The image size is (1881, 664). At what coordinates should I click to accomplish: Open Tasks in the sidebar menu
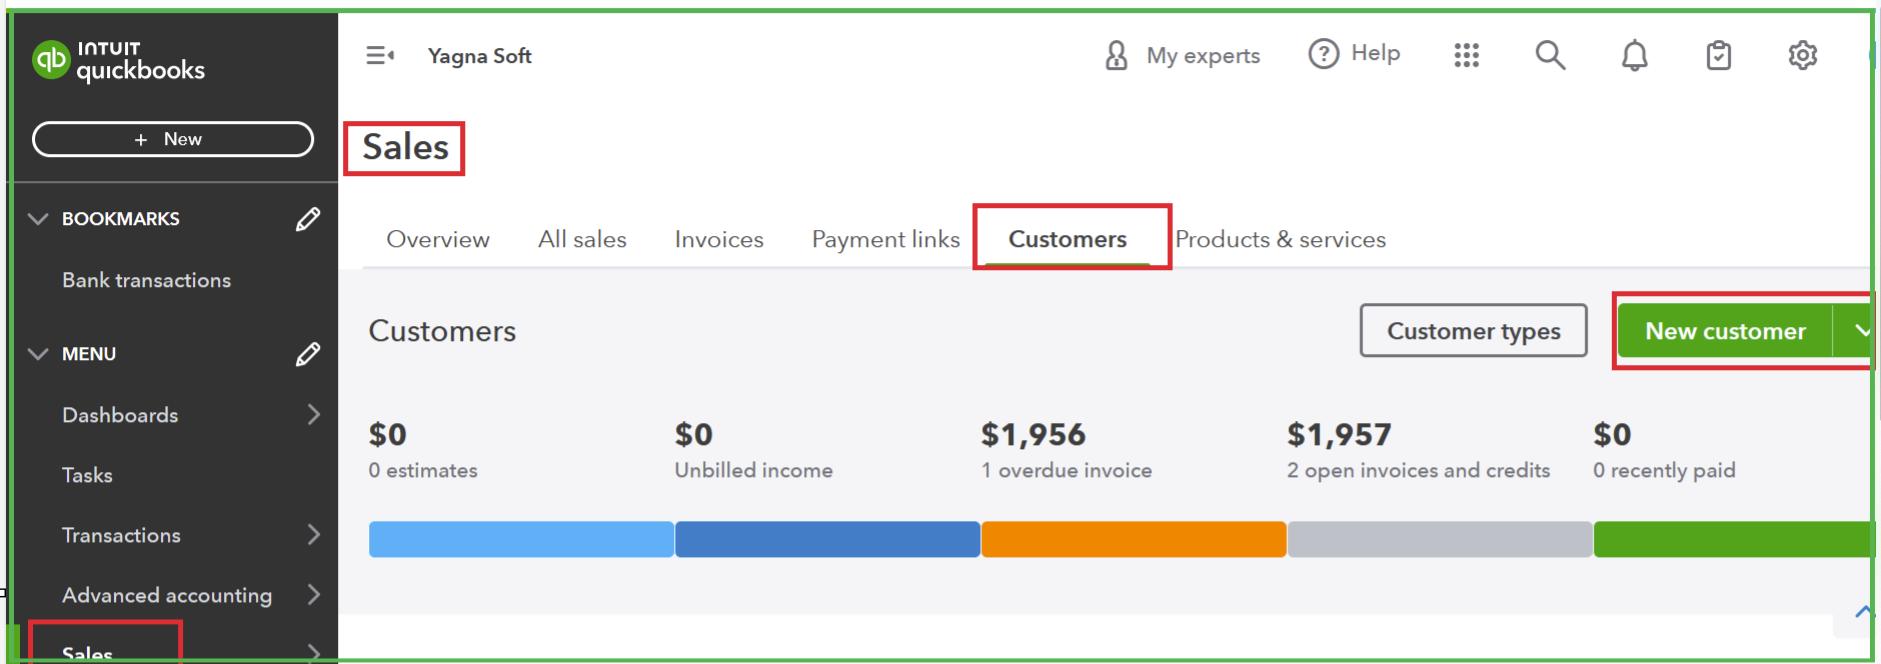87,475
